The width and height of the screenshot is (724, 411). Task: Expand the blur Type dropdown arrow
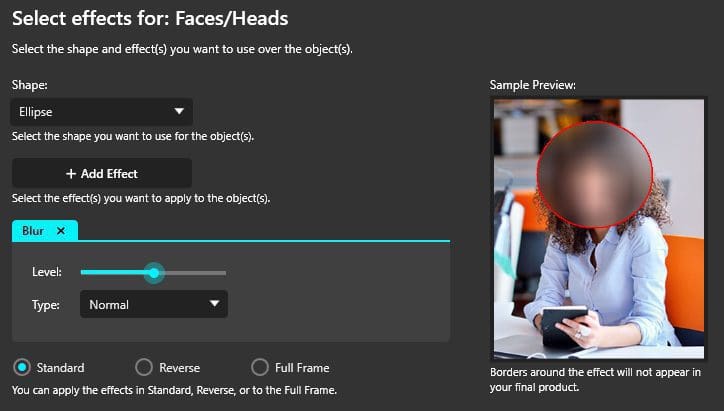click(214, 303)
